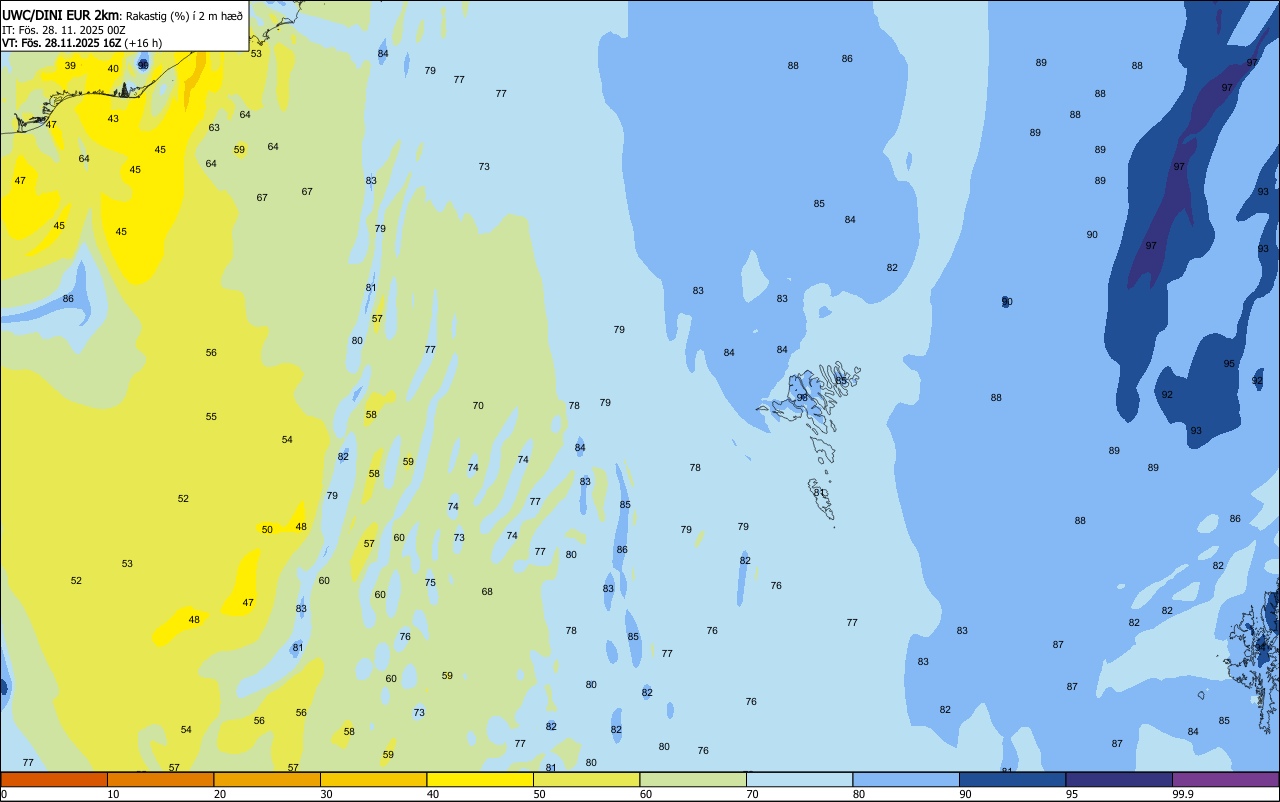
Task: Click the indigo 95–99.9 legend segment
Action: 1119,779
